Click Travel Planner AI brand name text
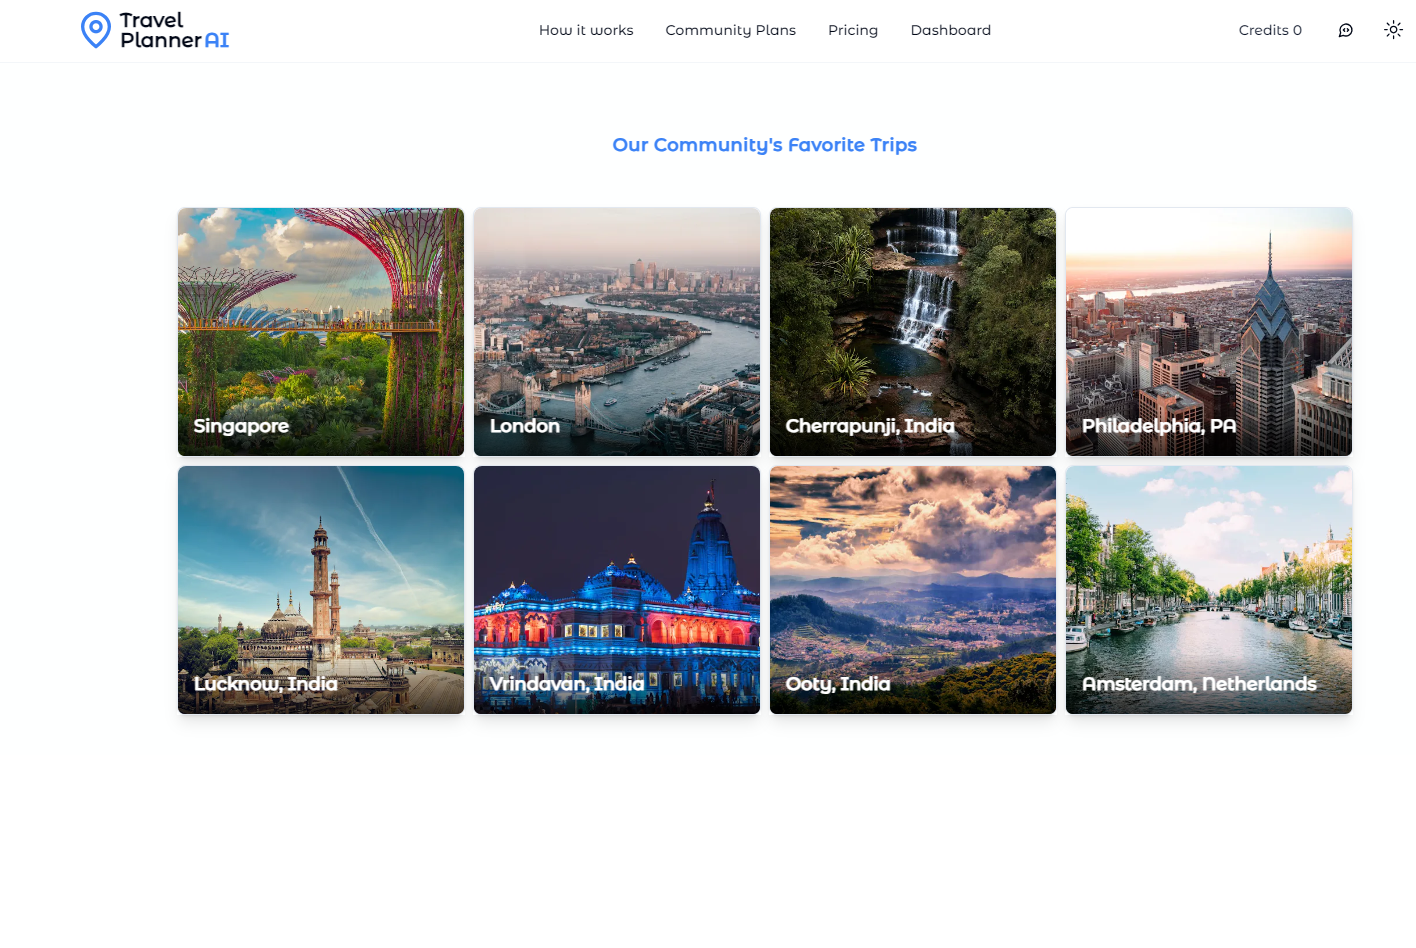 click(174, 30)
